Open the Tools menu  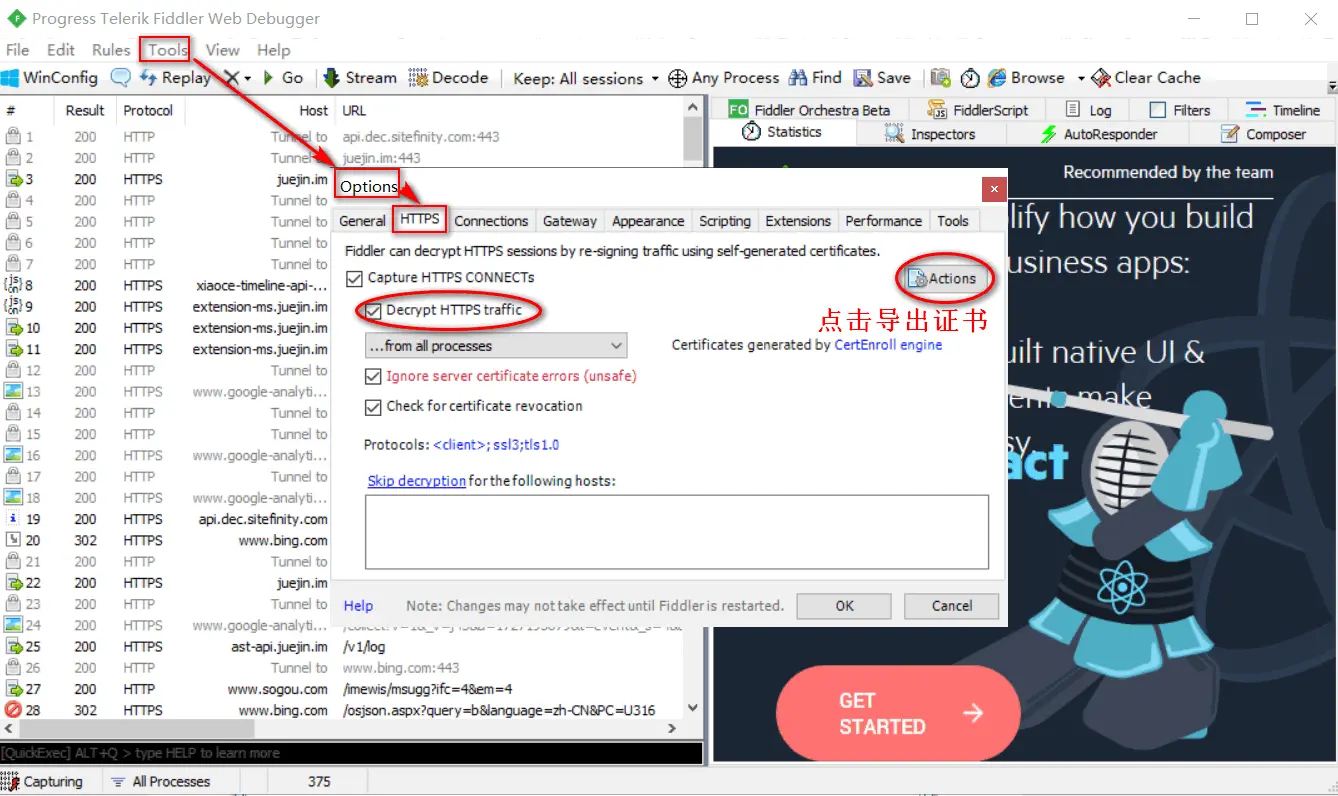(168, 50)
